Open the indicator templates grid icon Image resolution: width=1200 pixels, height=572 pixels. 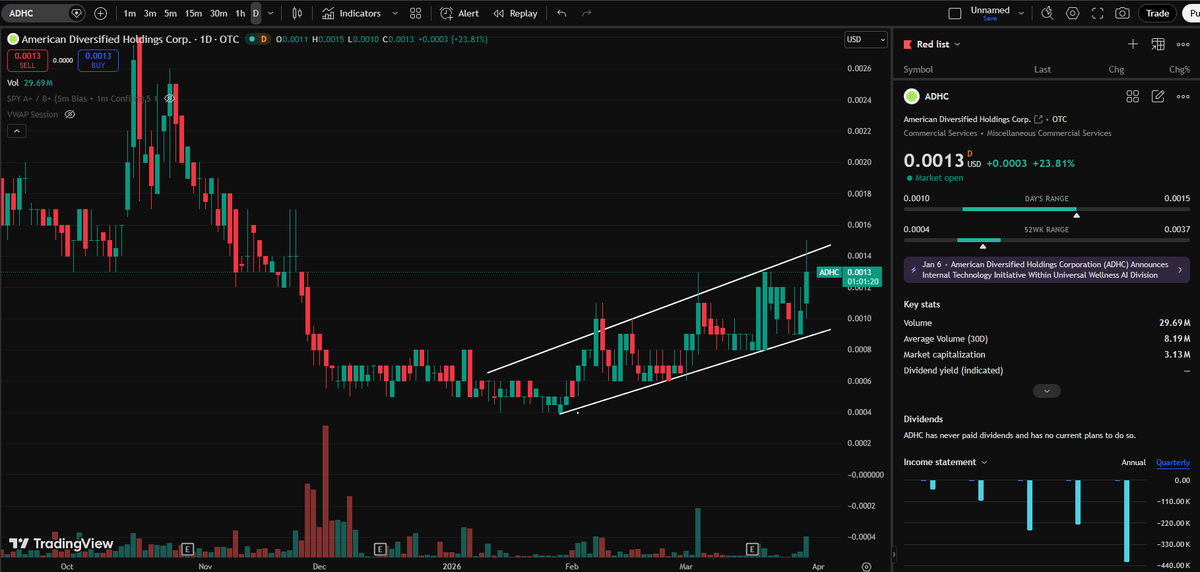(x=415, y=13)
